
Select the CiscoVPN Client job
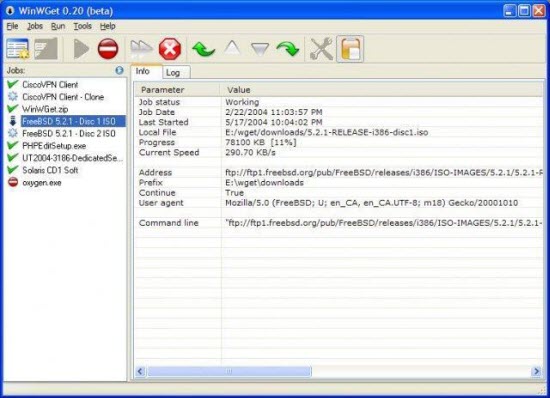[50, 85]
